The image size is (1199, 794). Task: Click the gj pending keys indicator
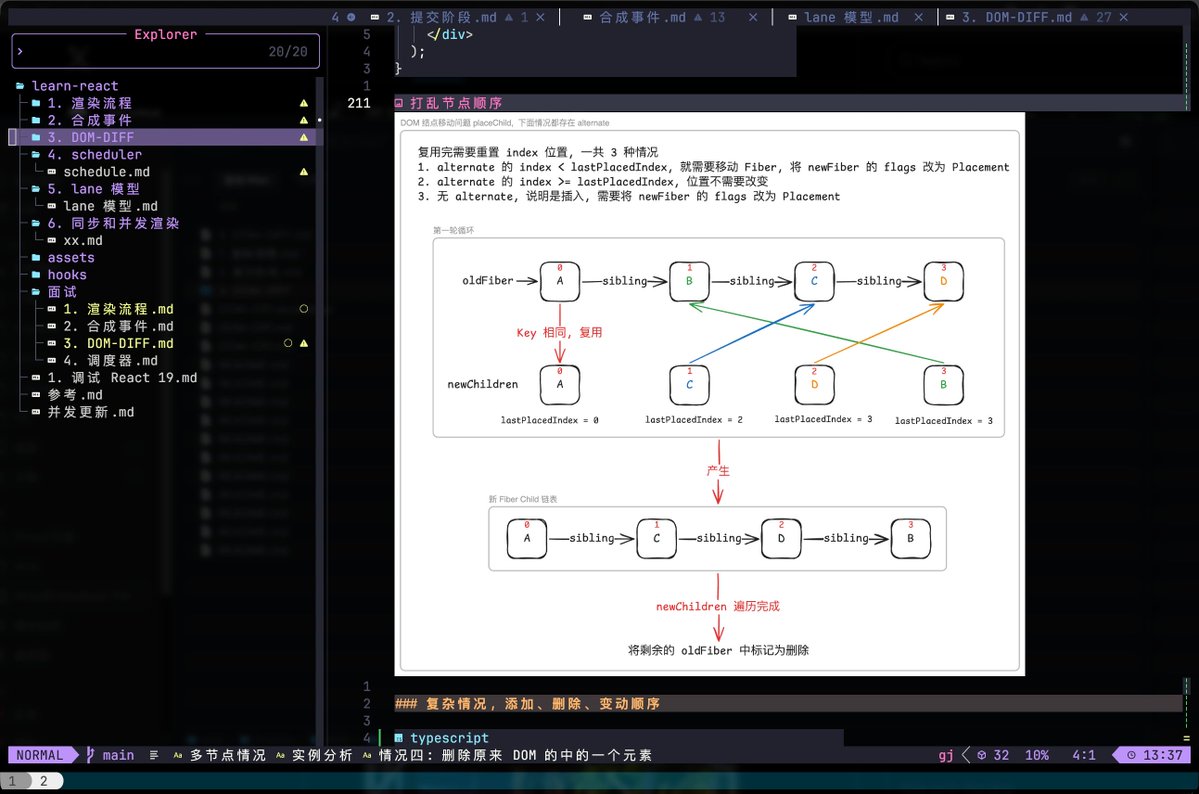pos(946,755)
